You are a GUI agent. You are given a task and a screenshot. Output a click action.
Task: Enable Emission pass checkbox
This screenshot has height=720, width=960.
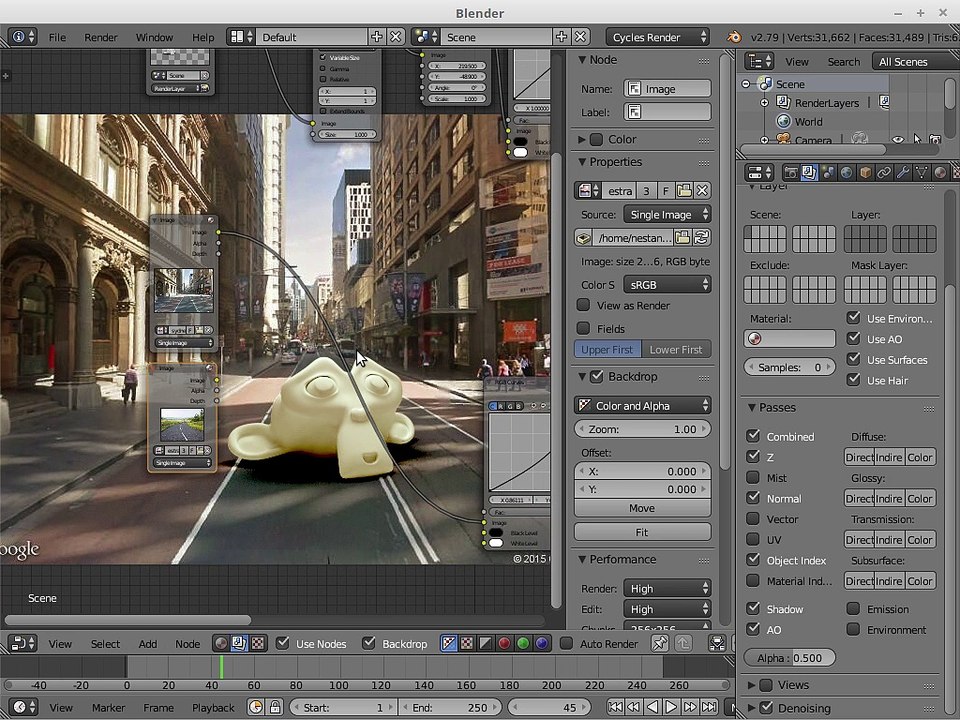coord(853,609)
